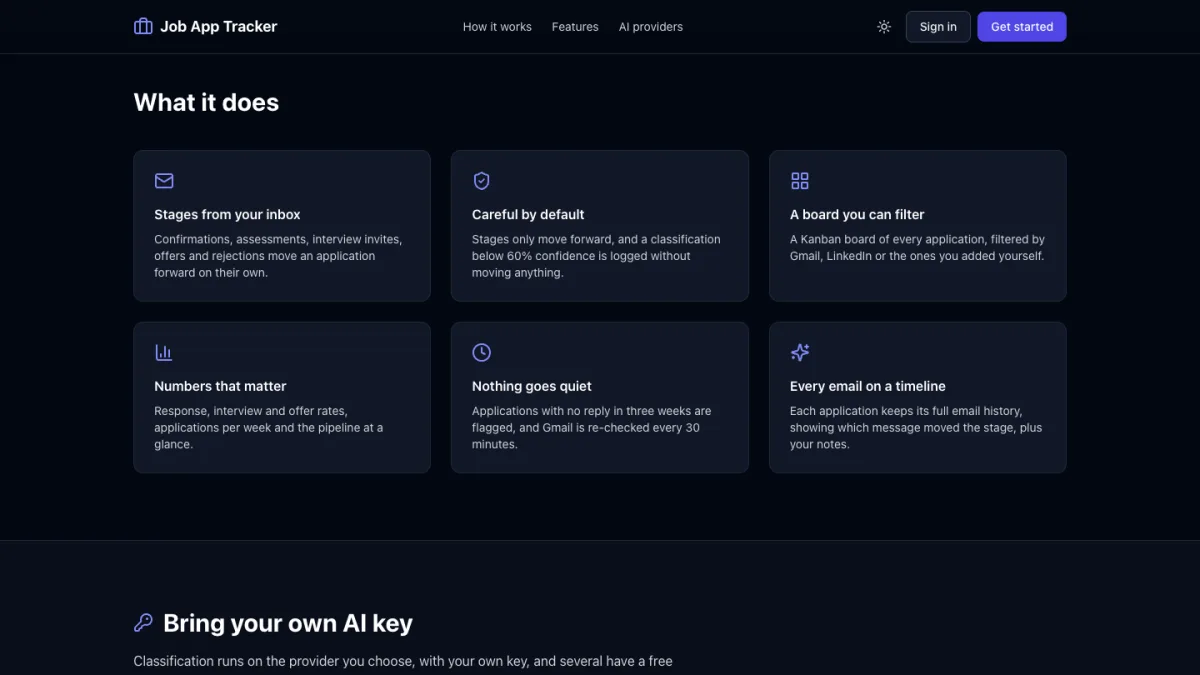Click the bar chart icon
The image size is (1200, 675).
pos(164,352)
